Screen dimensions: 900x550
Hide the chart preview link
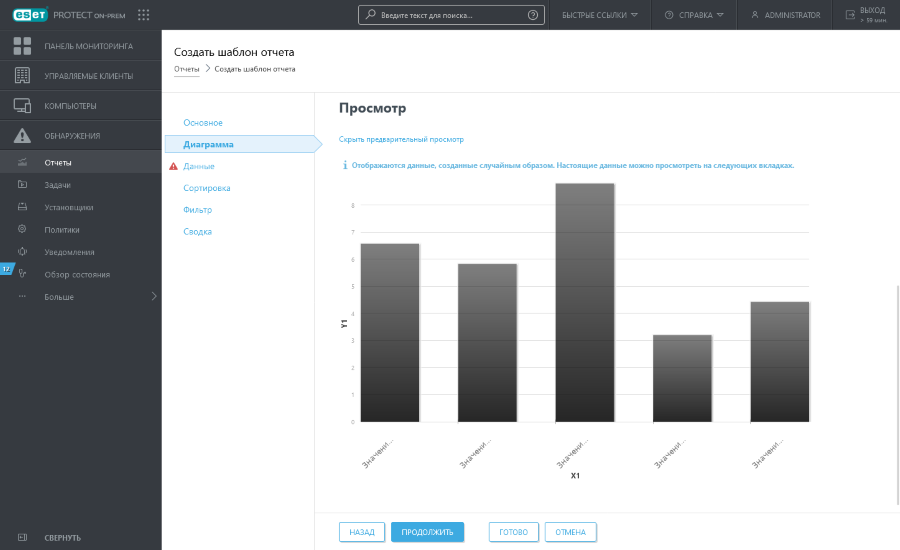(x=401, y=139)
